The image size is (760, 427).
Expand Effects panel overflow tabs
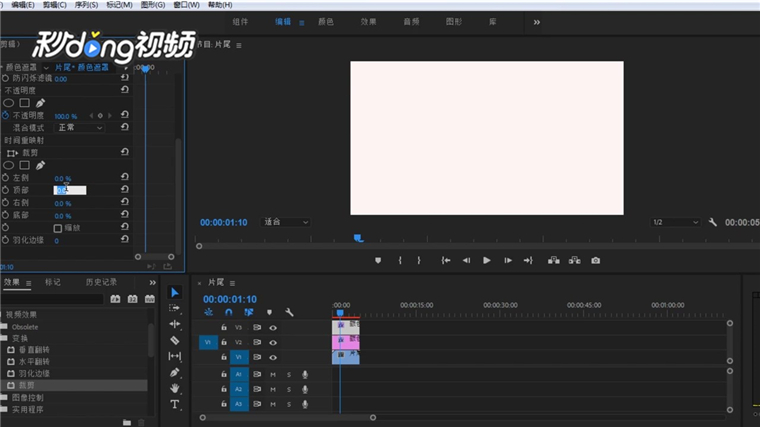coord(153,283)
